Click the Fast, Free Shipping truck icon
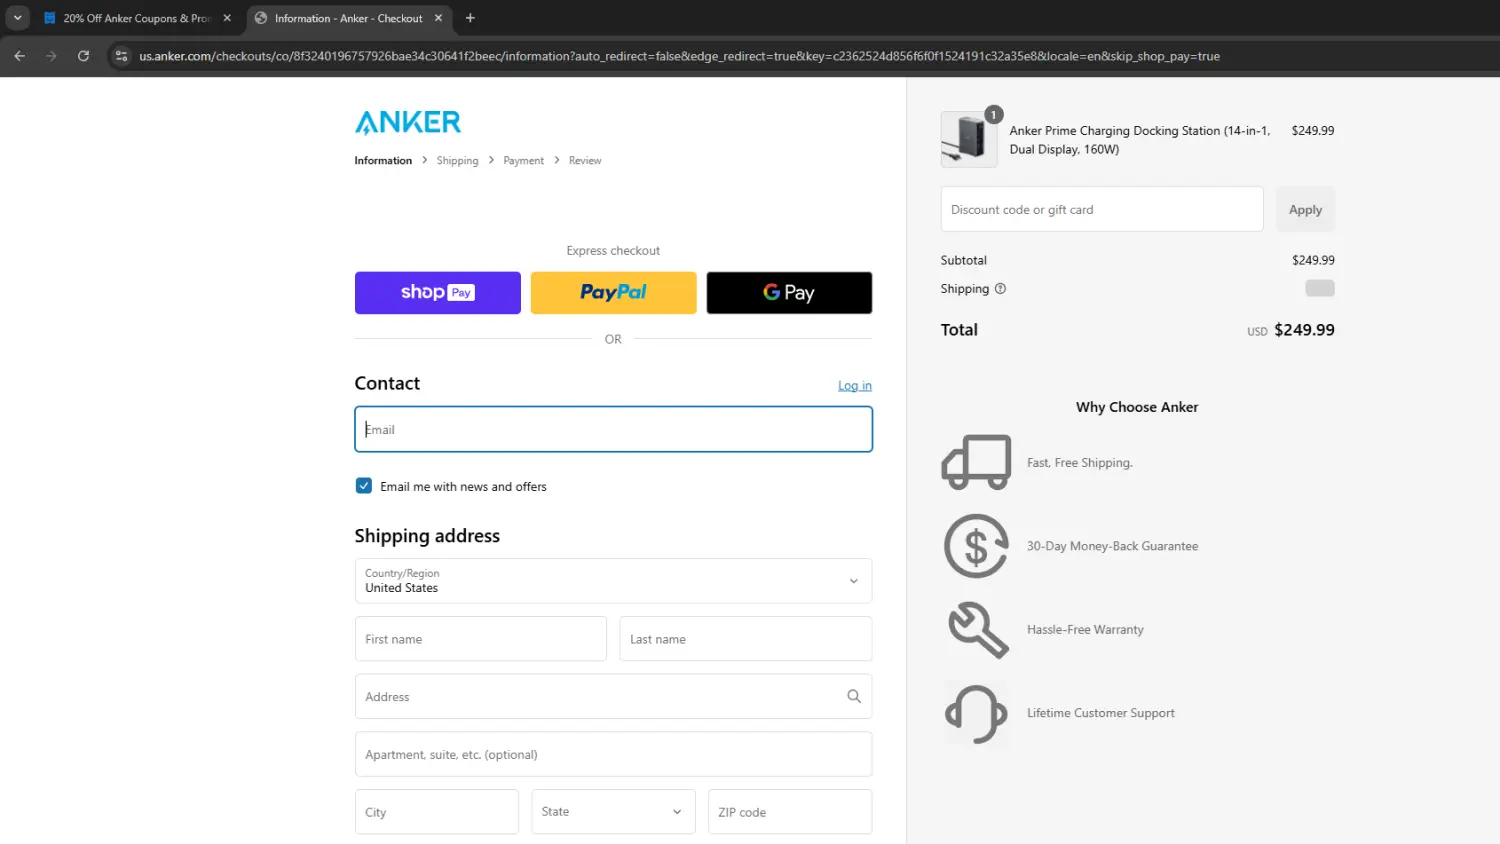Viewport: 1500px width, 844px height. pos(976,463)
